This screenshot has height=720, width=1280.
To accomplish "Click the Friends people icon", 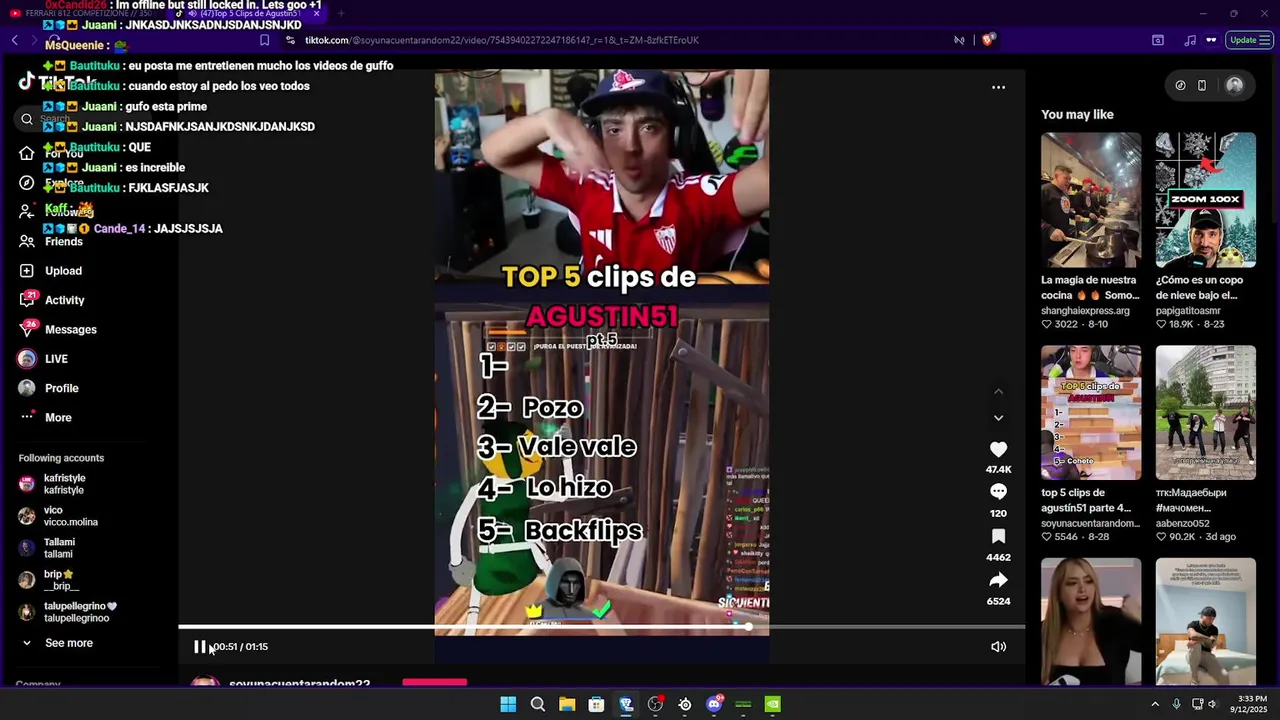I will coord(27,242).
